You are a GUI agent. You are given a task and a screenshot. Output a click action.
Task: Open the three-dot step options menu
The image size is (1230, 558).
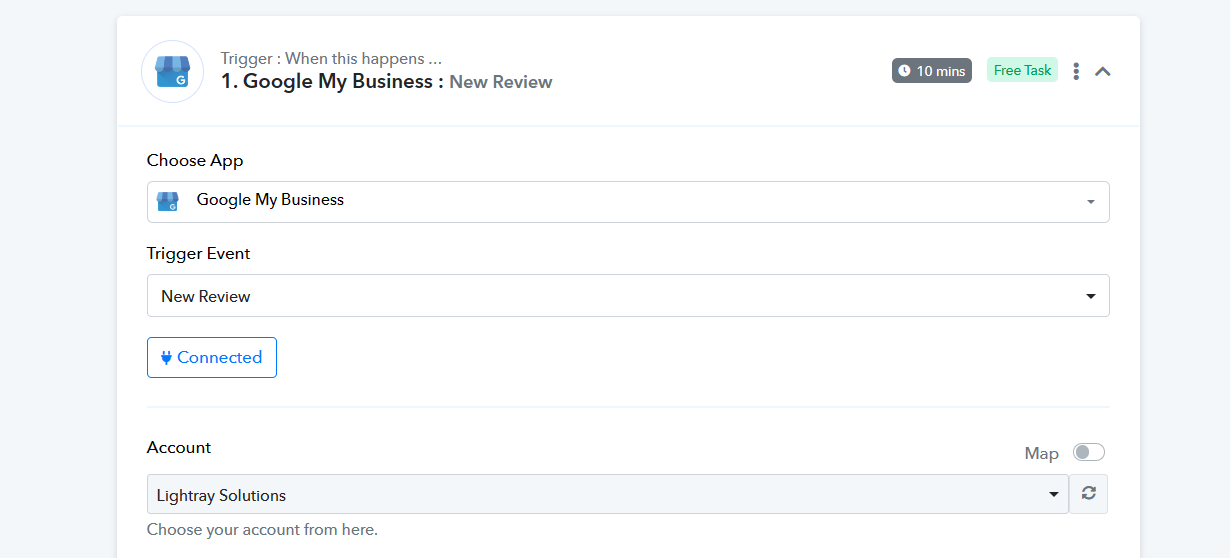[1076, 71]
